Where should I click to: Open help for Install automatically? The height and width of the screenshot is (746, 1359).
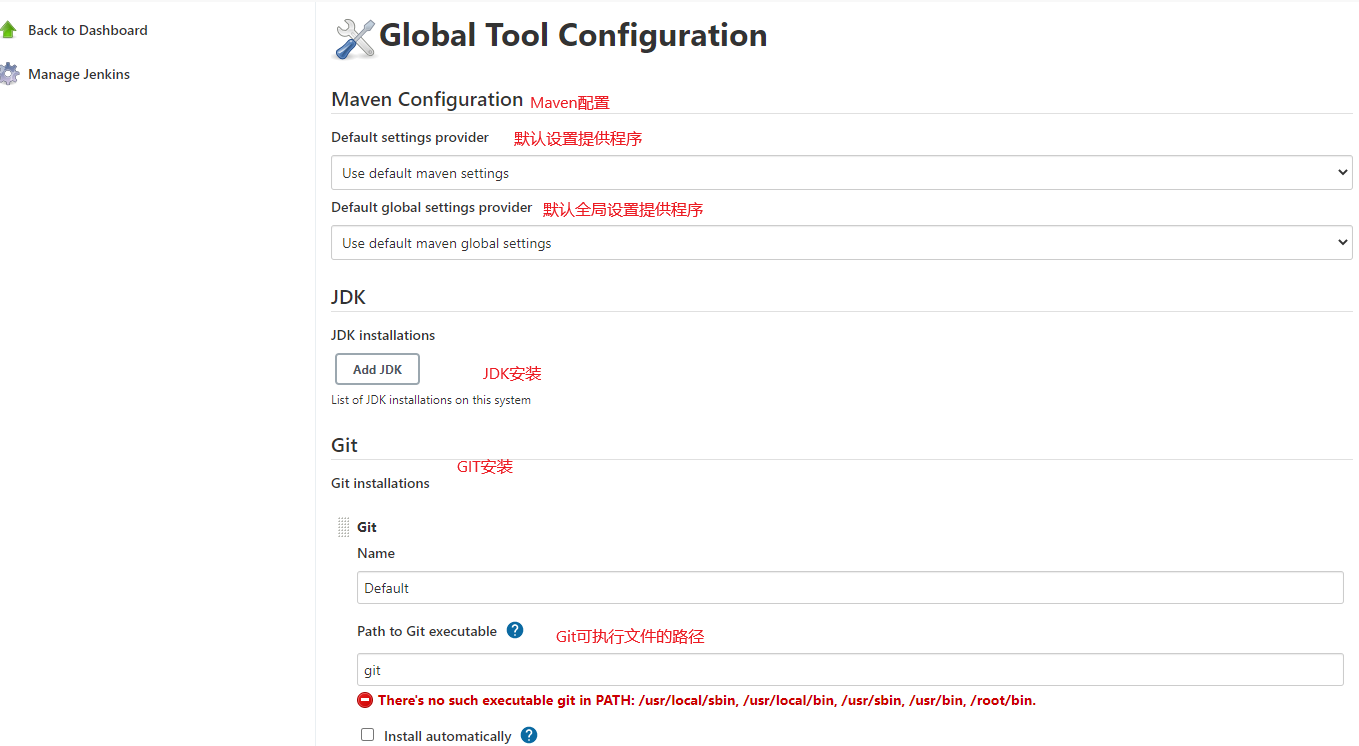[528, 735]
